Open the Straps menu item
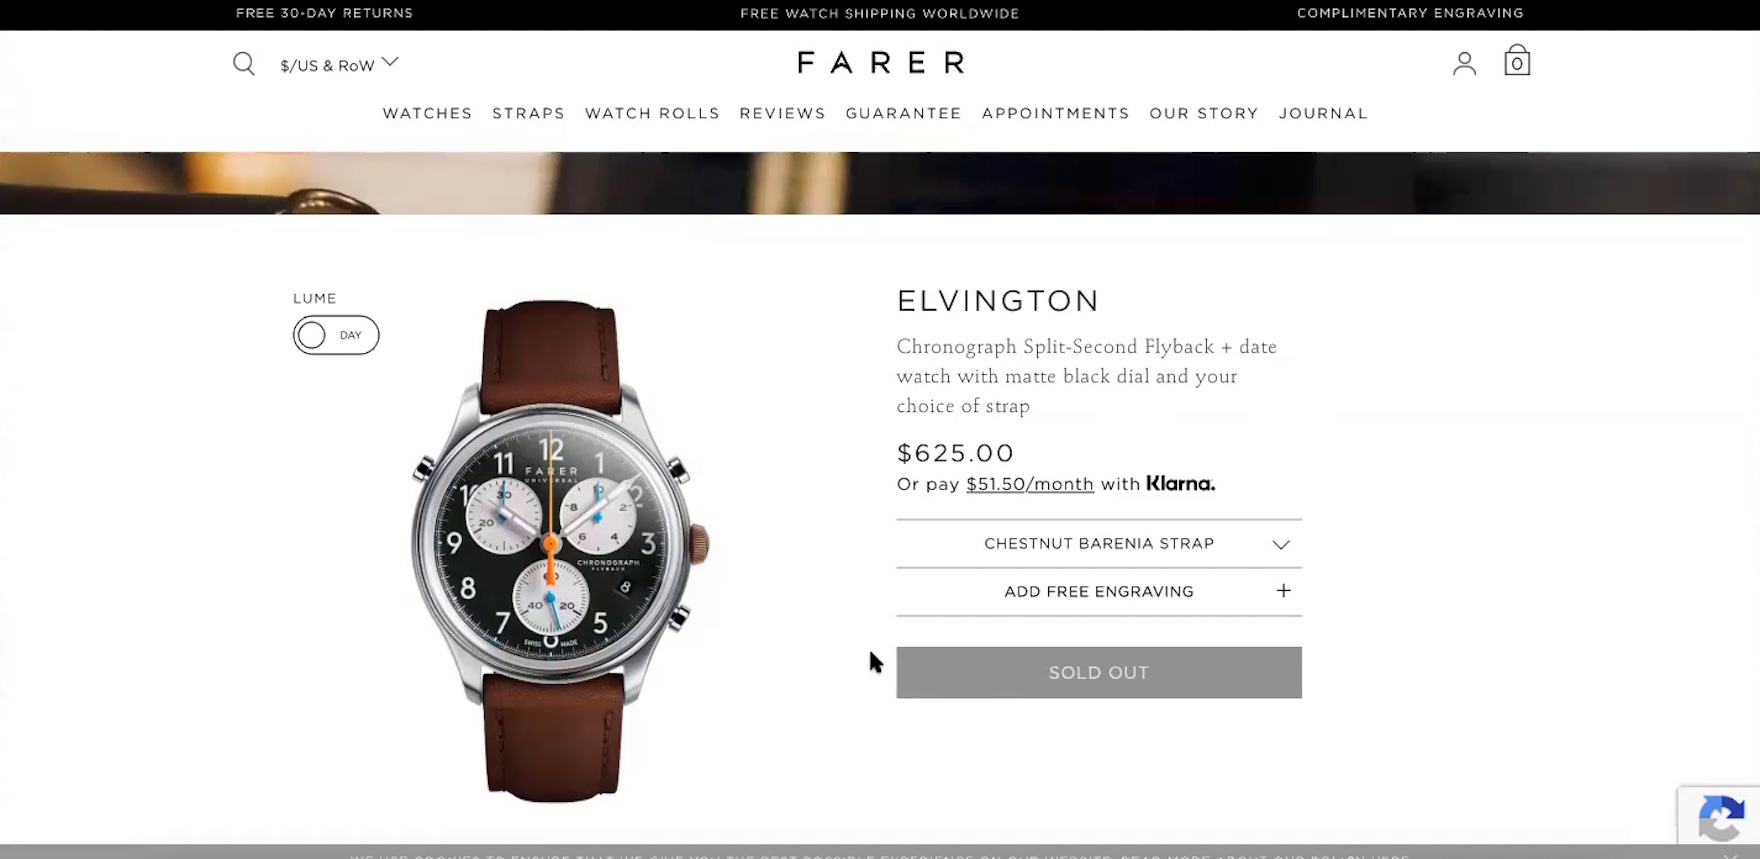The width and height of the screenshot is (1760, 859). pos(528,113)
